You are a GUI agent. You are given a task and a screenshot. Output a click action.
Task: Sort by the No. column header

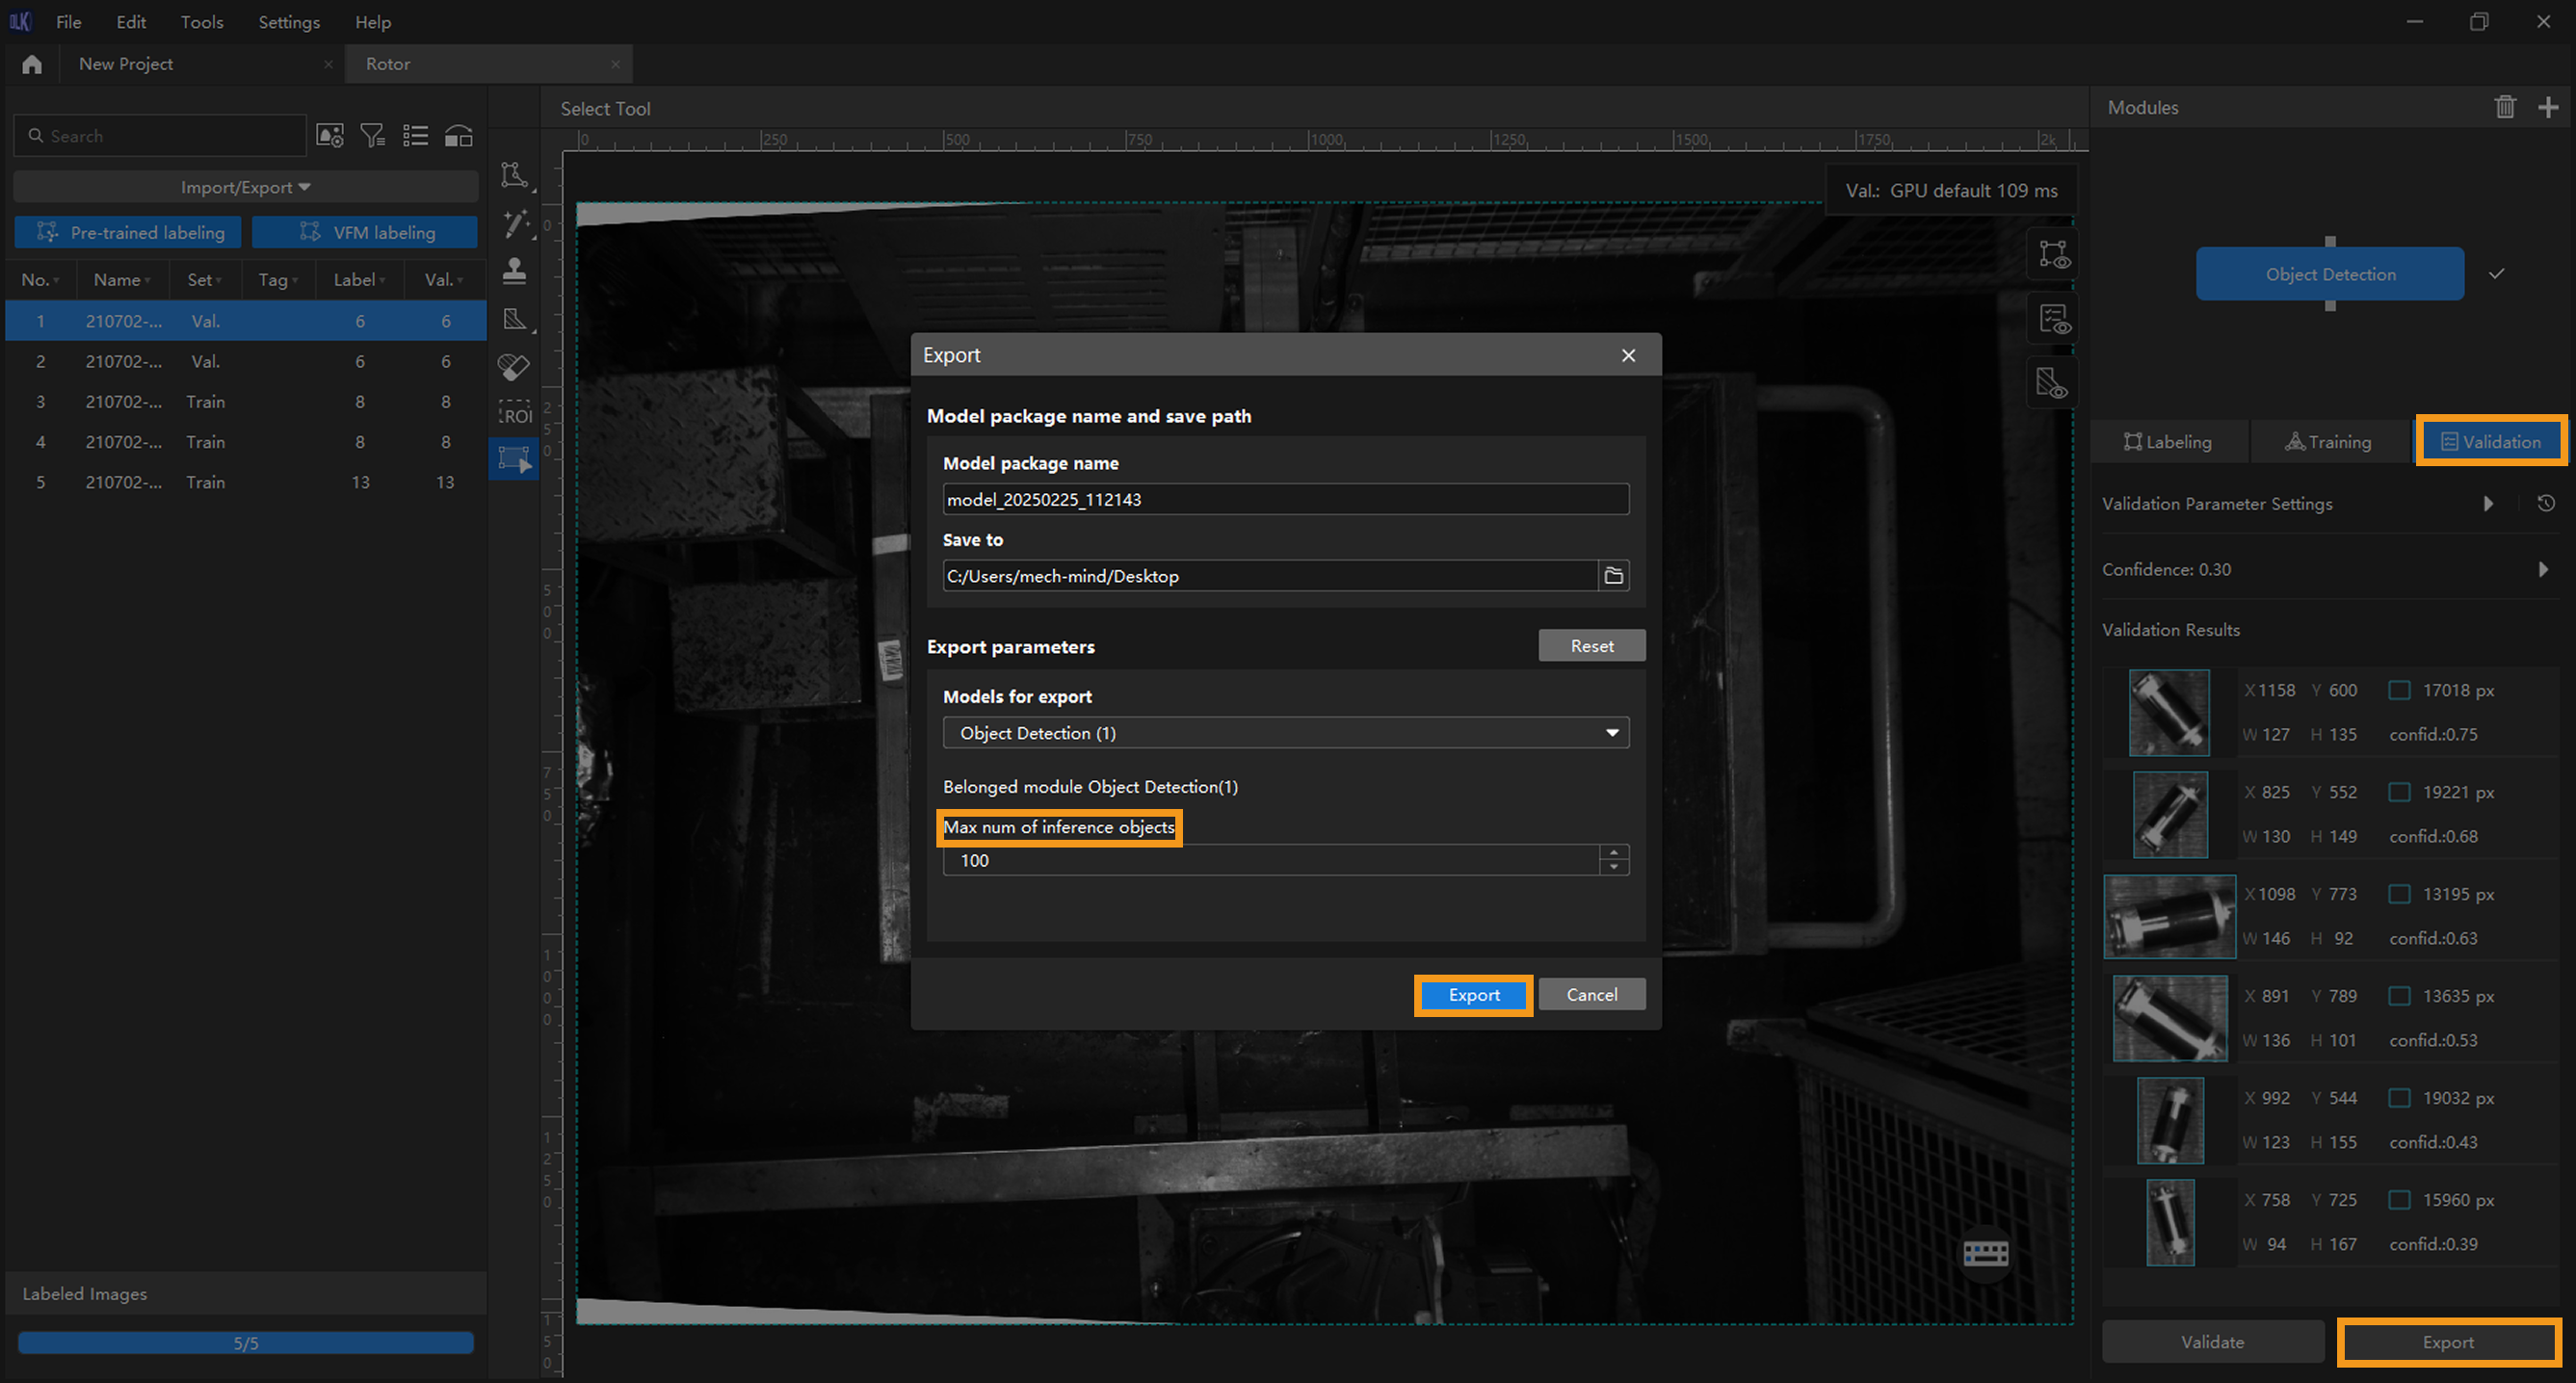pyautogui.click(x=40, y=280)
